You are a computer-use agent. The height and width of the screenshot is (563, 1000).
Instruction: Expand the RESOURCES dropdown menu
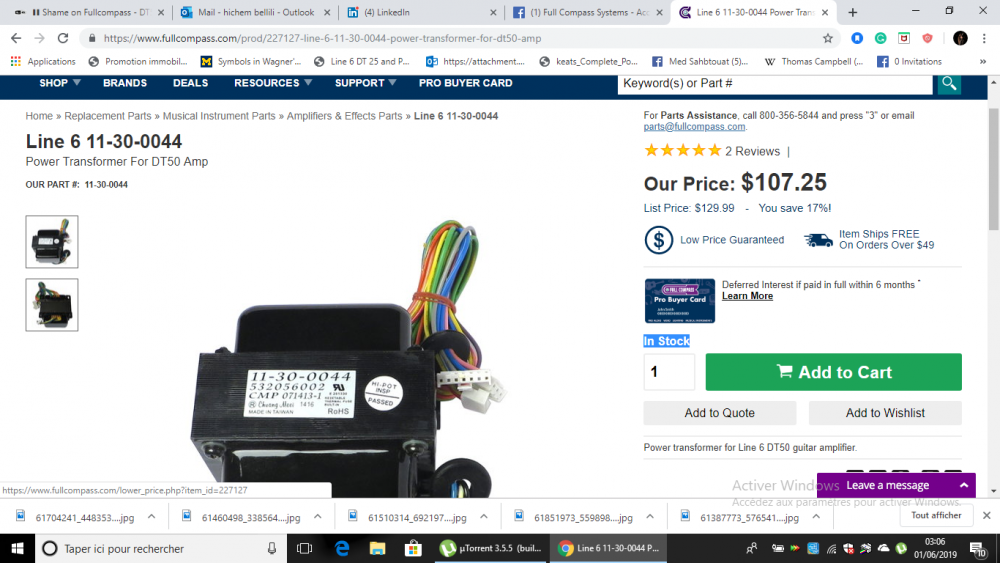point(273,83)
